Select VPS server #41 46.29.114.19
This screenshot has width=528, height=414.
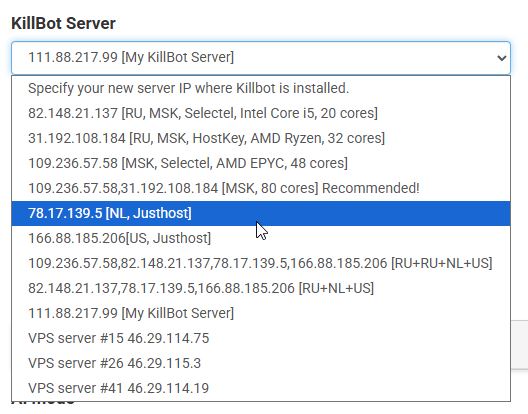[261, 388]
